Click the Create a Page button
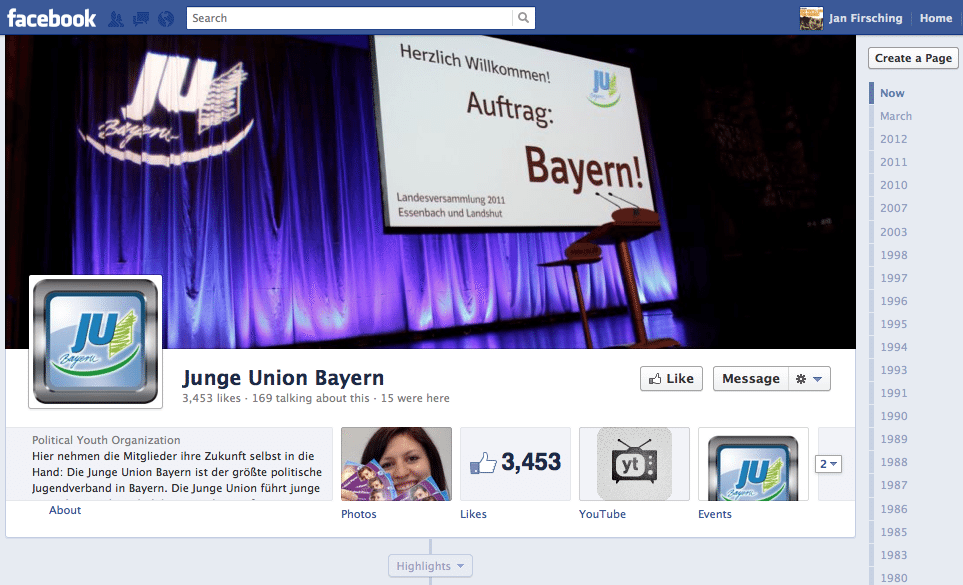 click(913, 58)
